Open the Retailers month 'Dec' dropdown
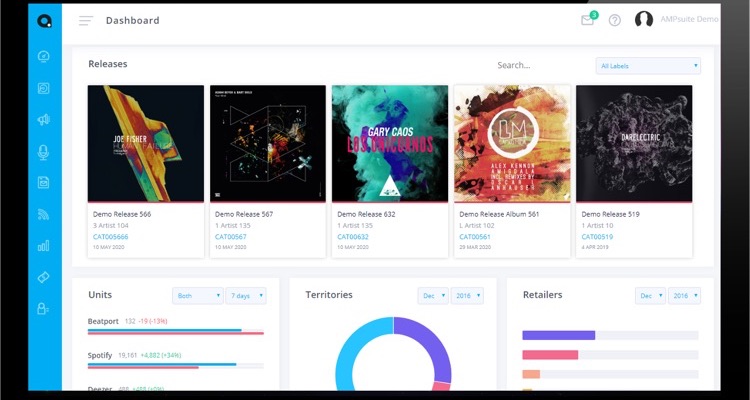Viewport: 750px width, 400px height. pyautogui.click(x=651, y=296)
